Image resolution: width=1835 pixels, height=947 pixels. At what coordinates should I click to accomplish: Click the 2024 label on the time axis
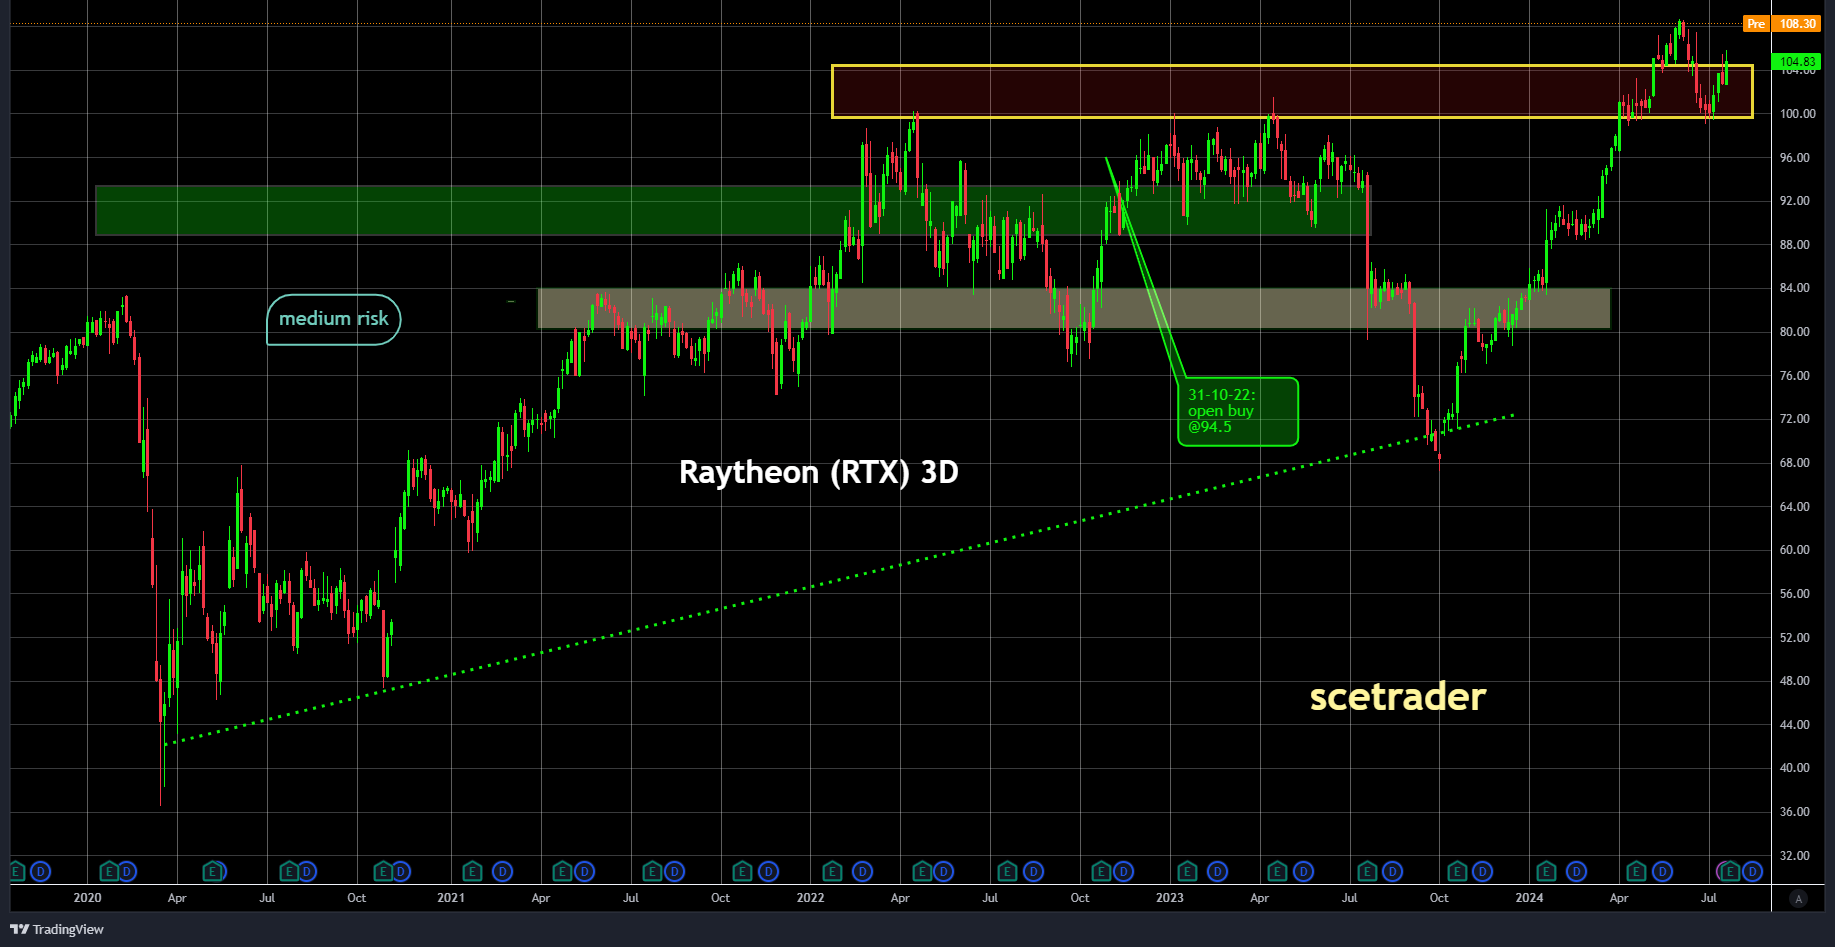point(1529,898)
